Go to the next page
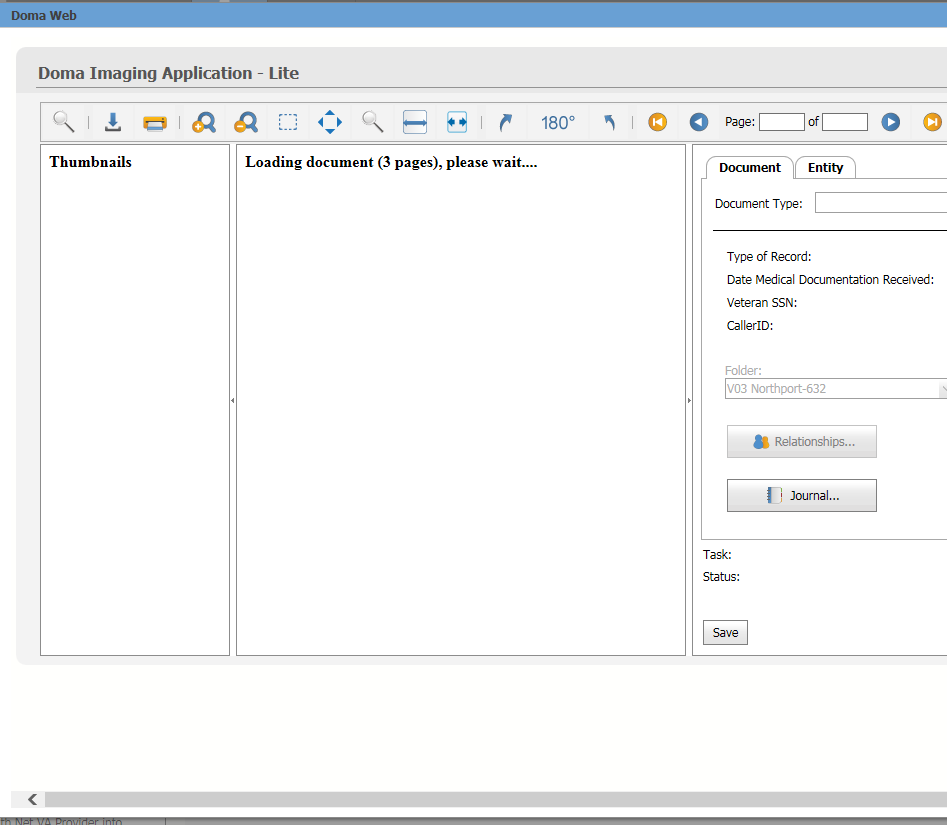947x825 pixels. coord(890,122)
